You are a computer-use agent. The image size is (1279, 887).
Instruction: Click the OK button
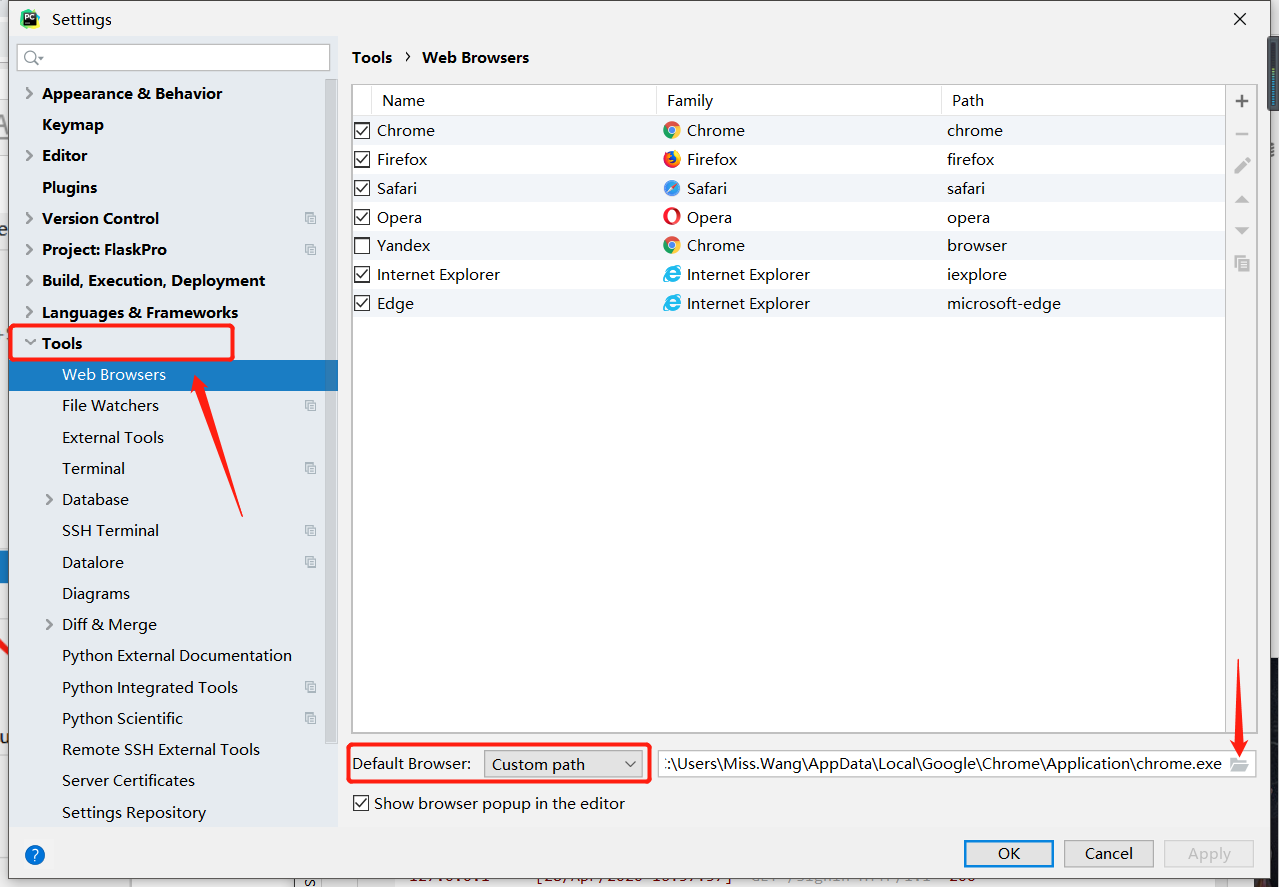pyautogui.click(x=1009, y=853)
